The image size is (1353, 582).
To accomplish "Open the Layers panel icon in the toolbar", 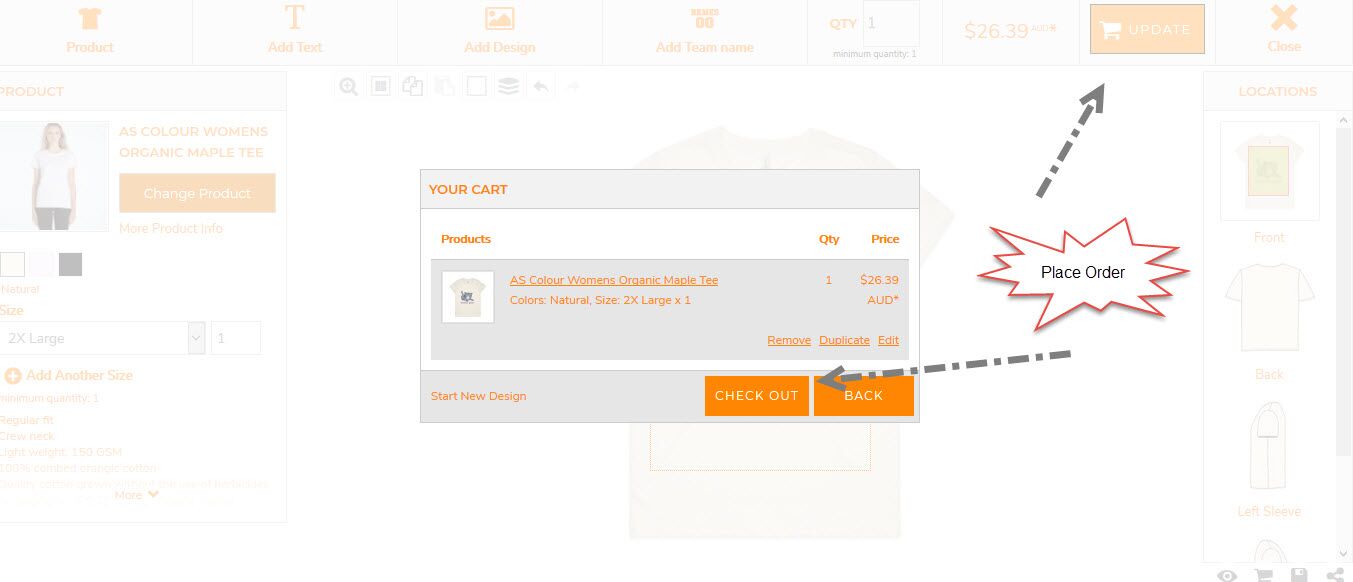I will [x=509, y=86].
